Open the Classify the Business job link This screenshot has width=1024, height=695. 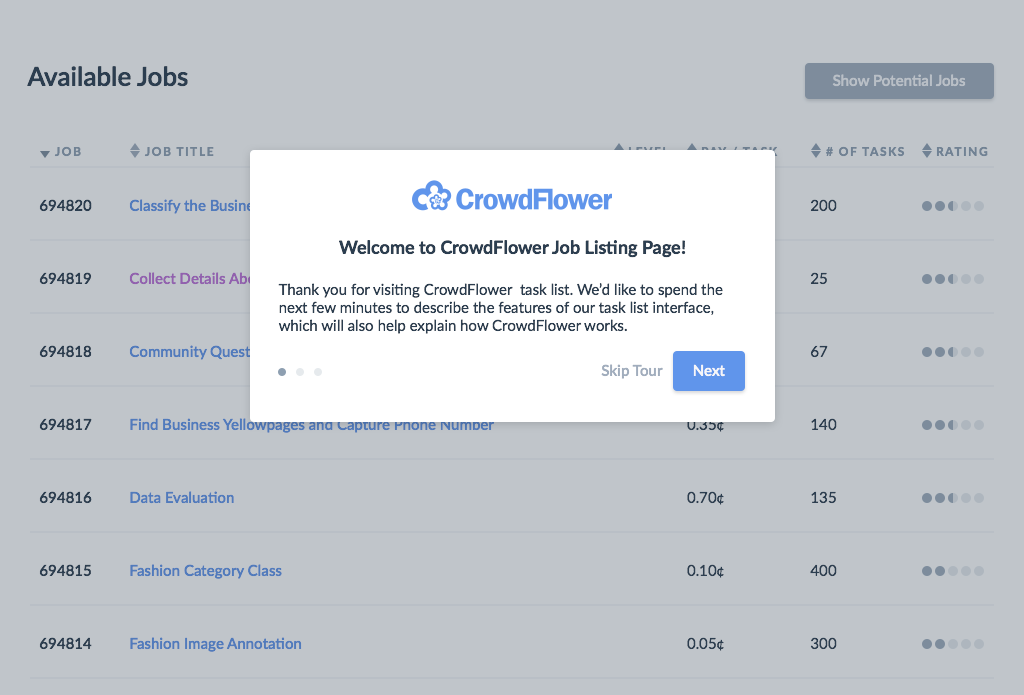189,206
